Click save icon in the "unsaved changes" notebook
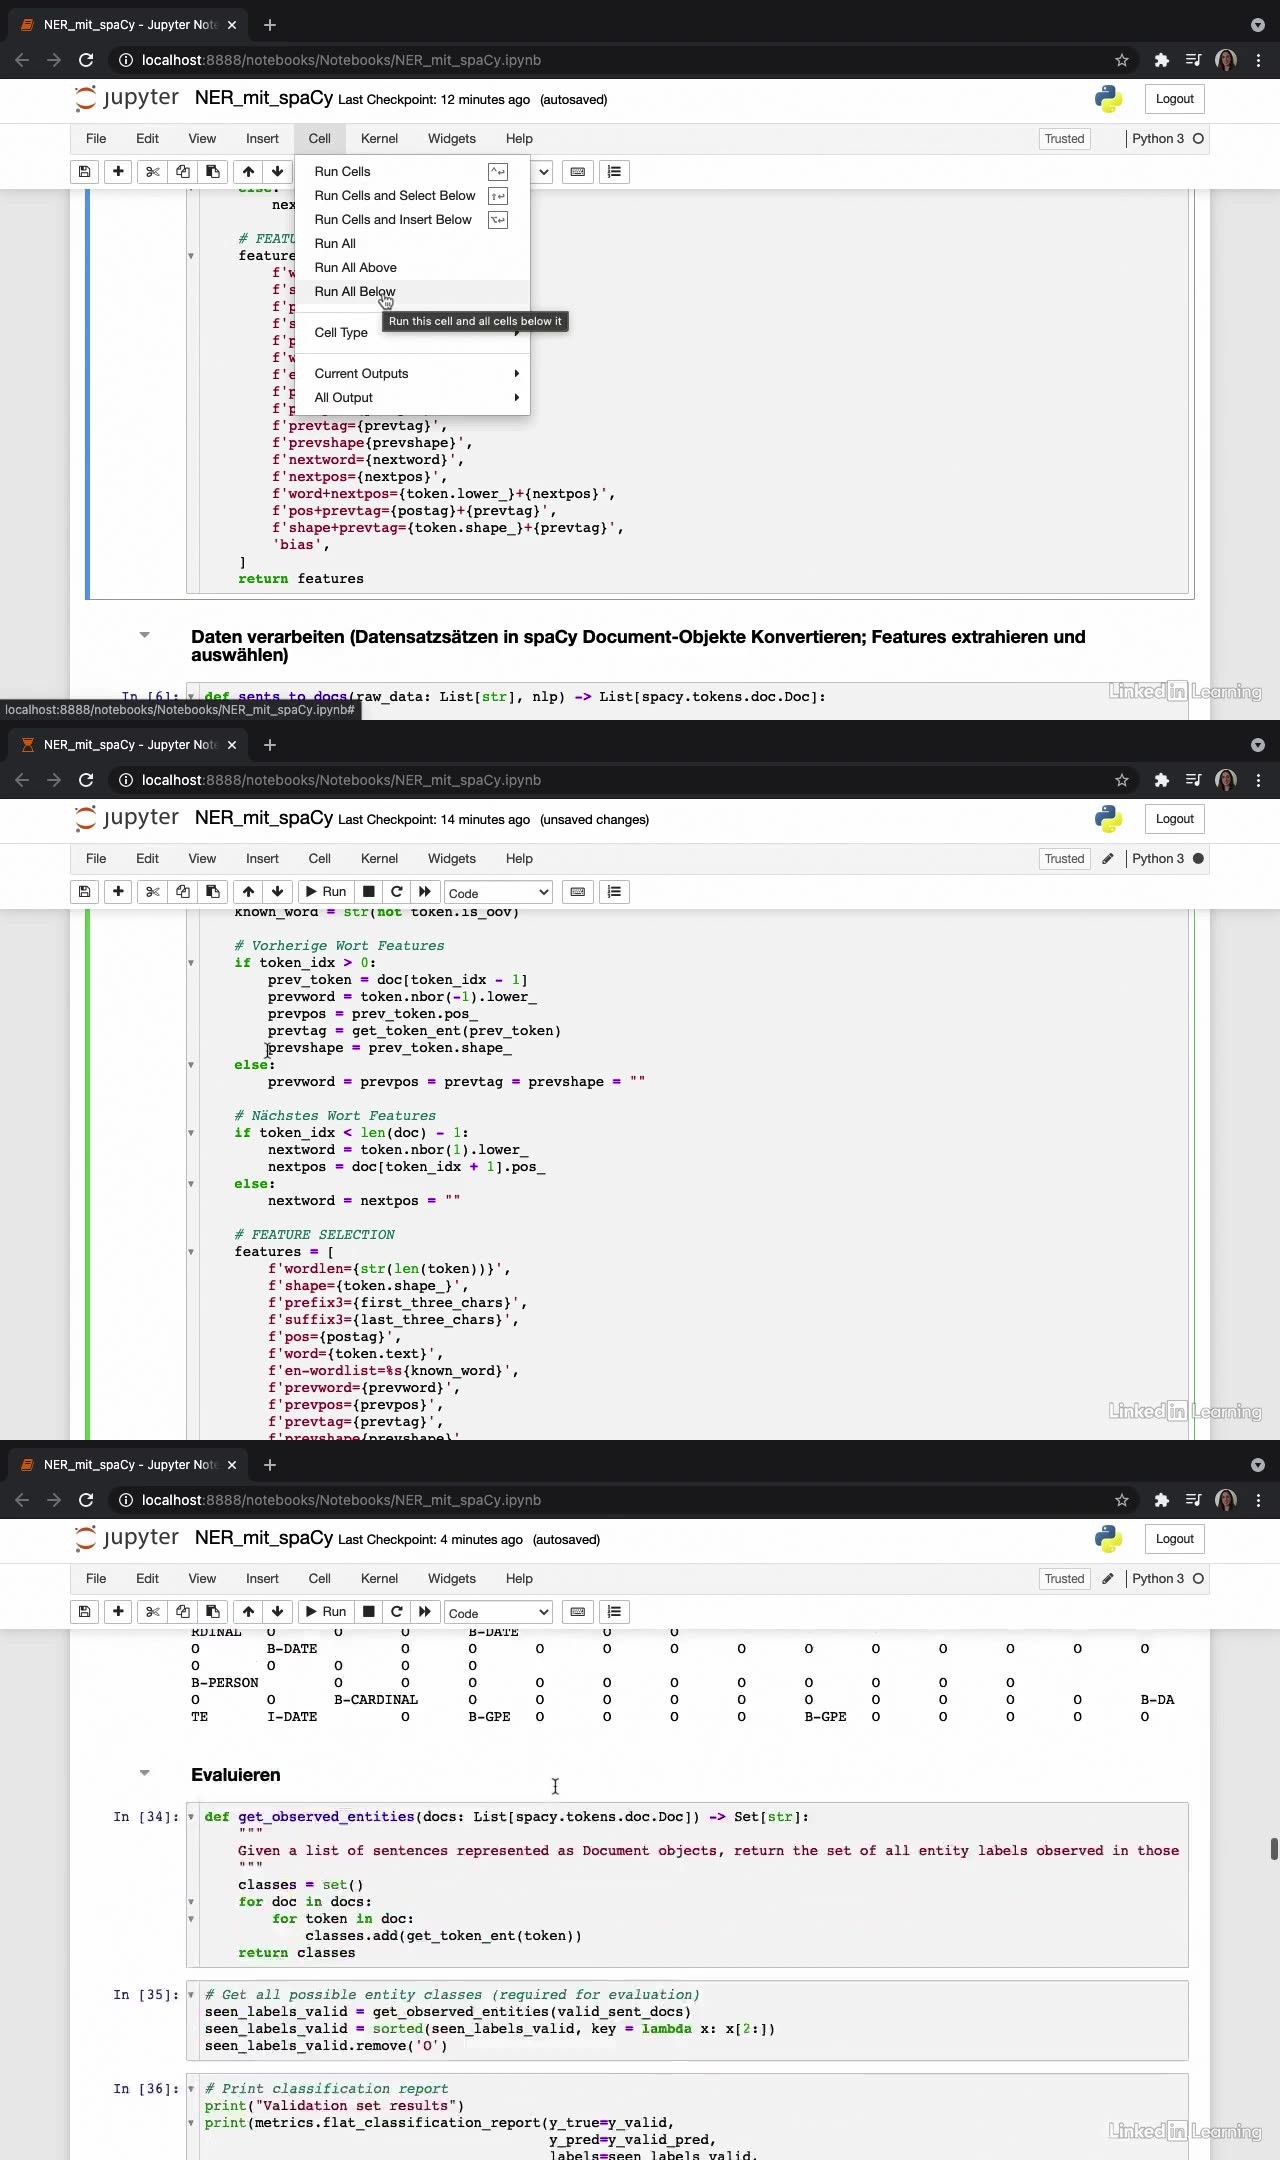 pyautogui.click(x=85, y=892)
